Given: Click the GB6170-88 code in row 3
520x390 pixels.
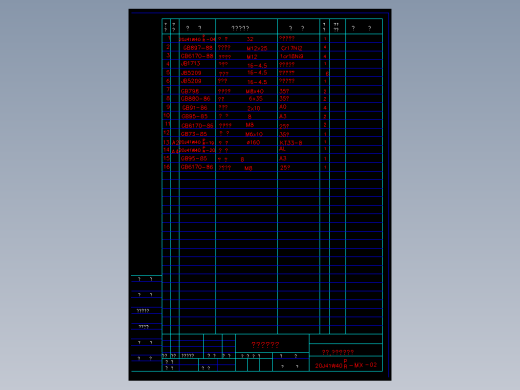Looking at the screenshot, I should (x=197, y=56).
